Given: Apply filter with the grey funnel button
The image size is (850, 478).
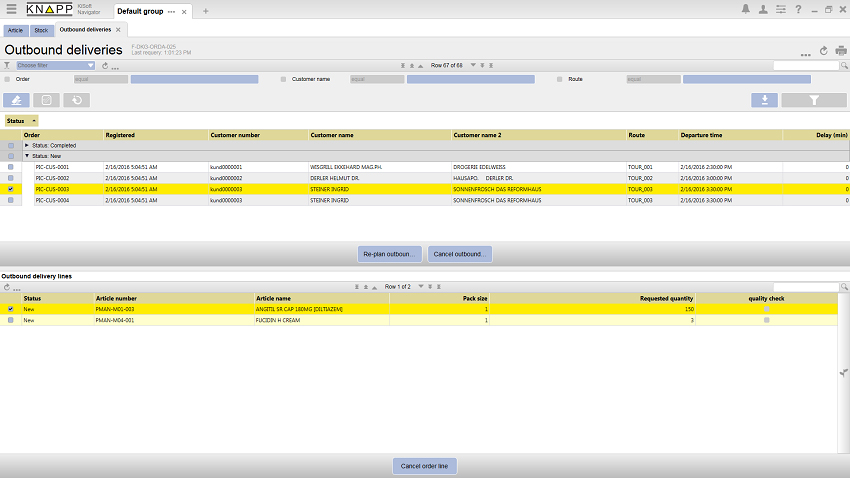Looking at the screenshot, I should click(x=814, y=100).
